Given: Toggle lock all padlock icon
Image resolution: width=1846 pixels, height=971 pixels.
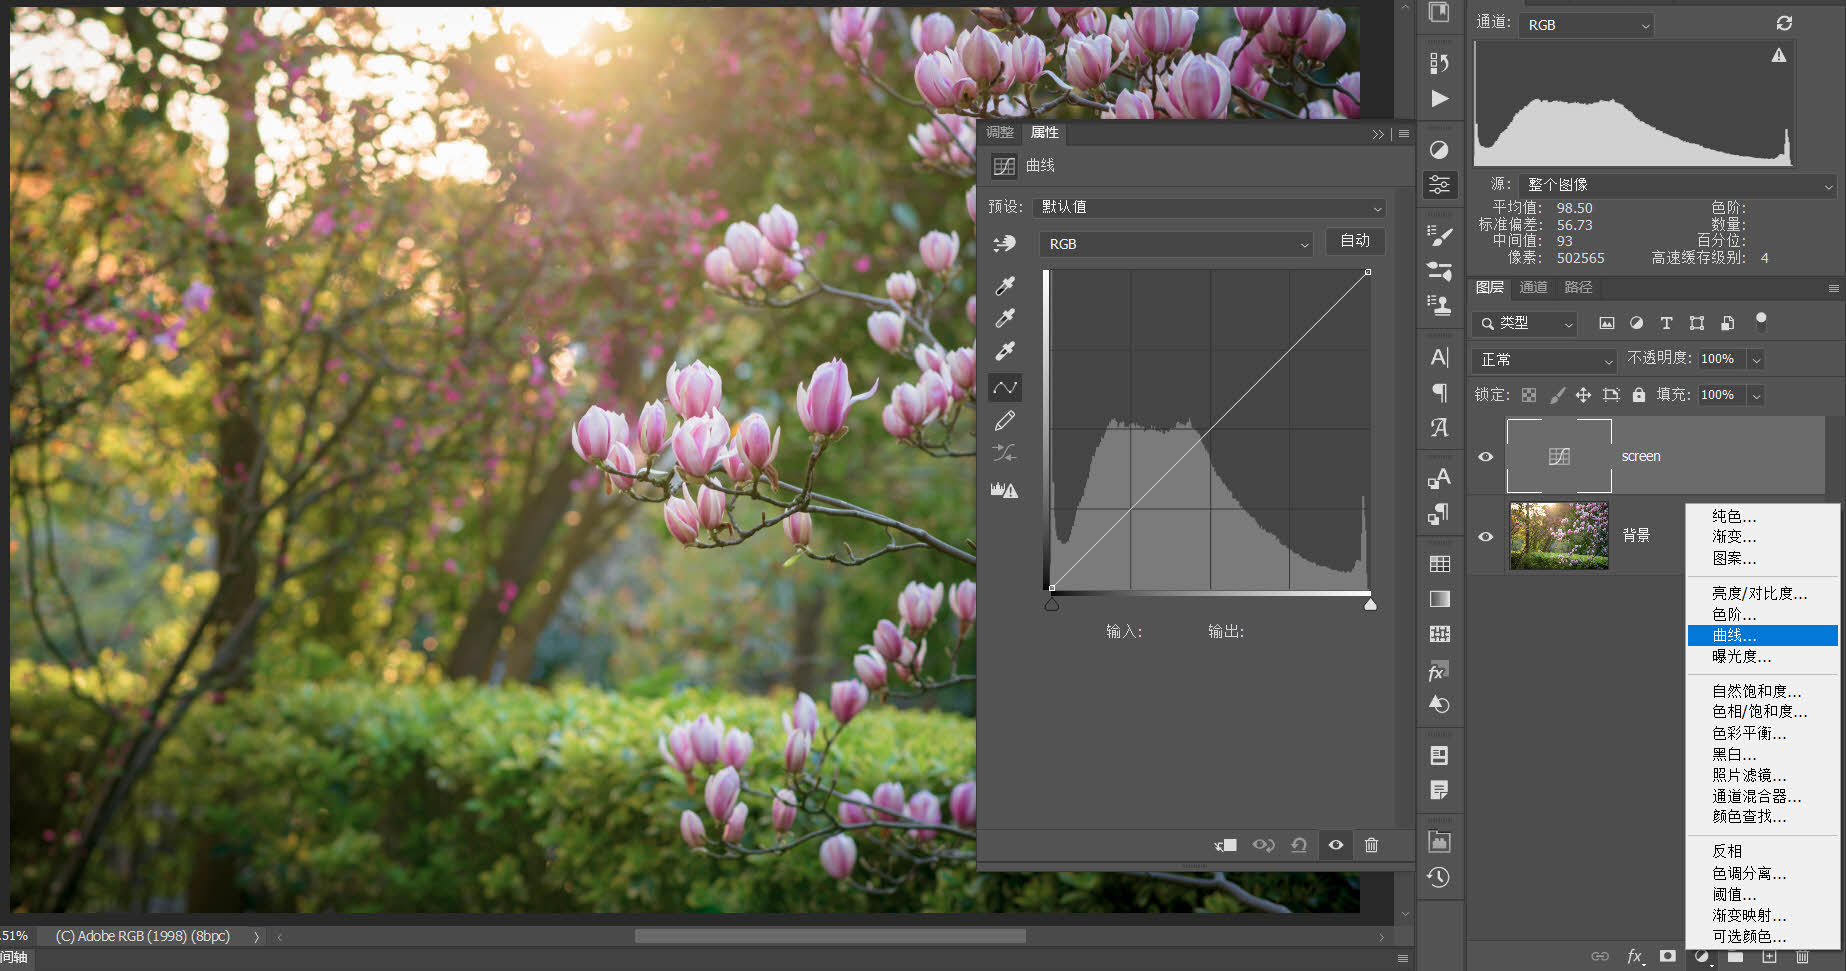Looking at the screenshot, I should click(1639, 395).
